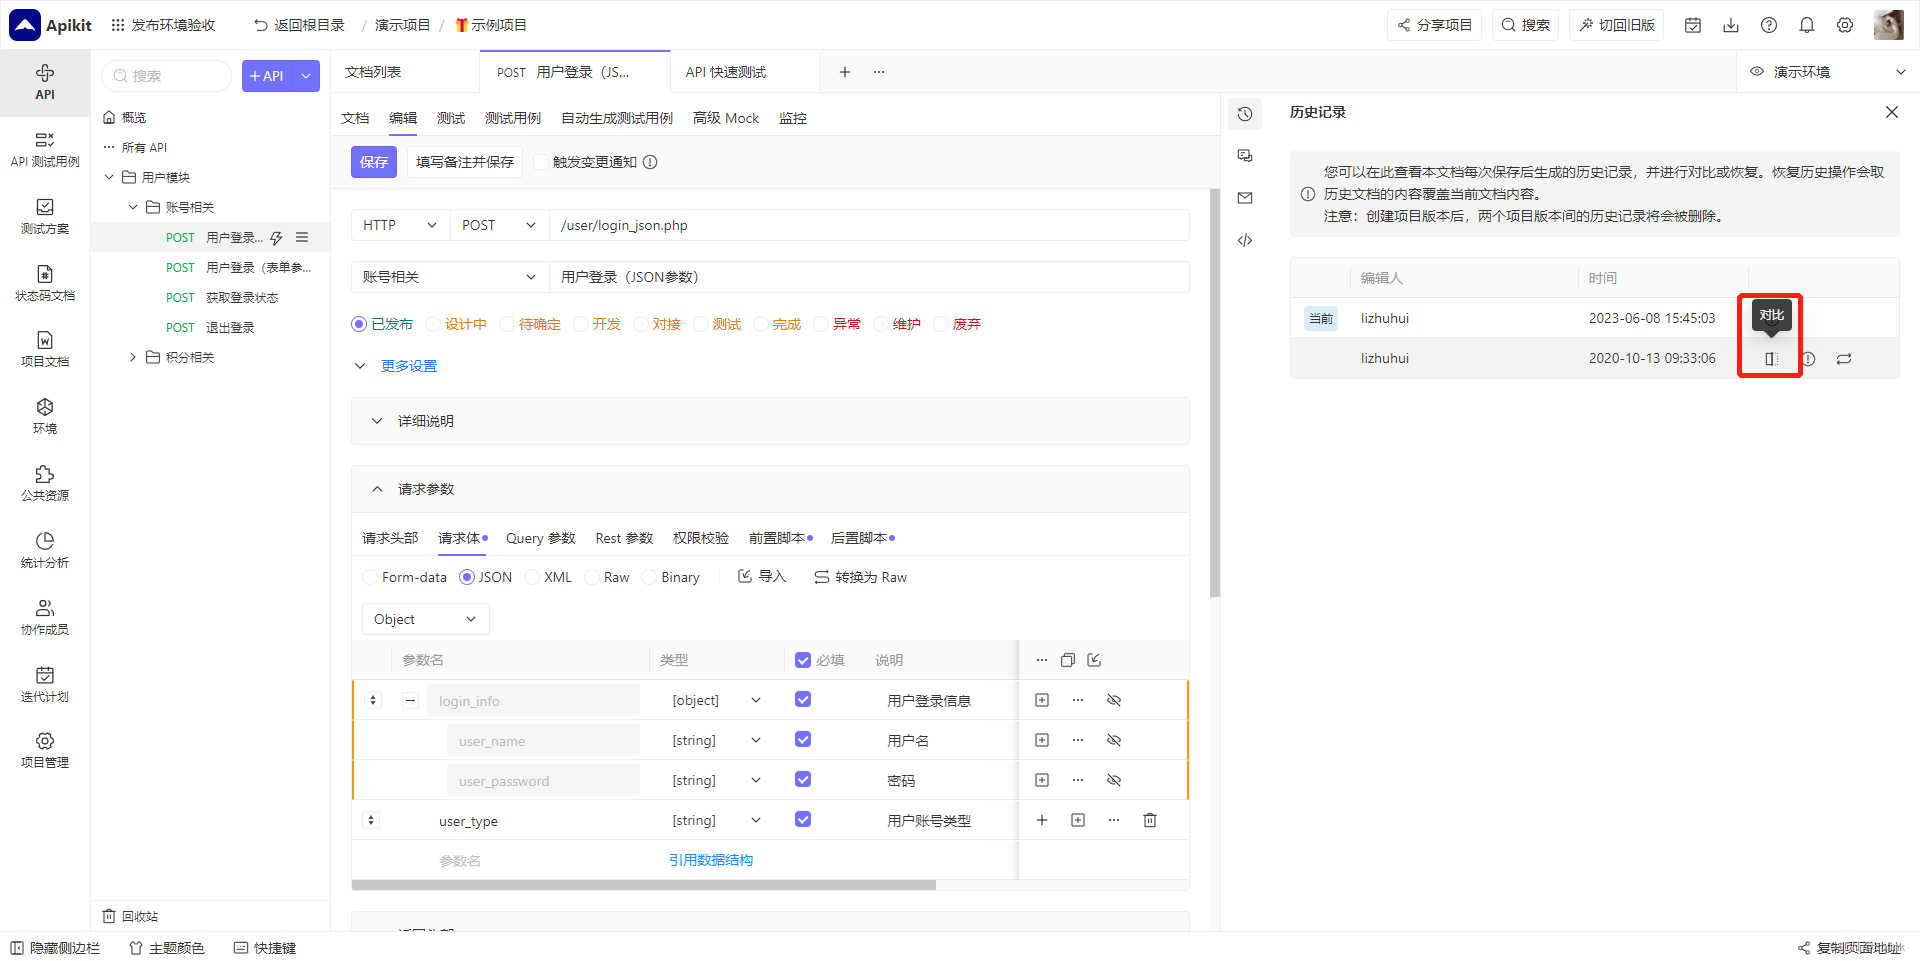The image size is (1920, 961).
Task: Open 公共资源 in the sidebar
Action: click(45, 484)
